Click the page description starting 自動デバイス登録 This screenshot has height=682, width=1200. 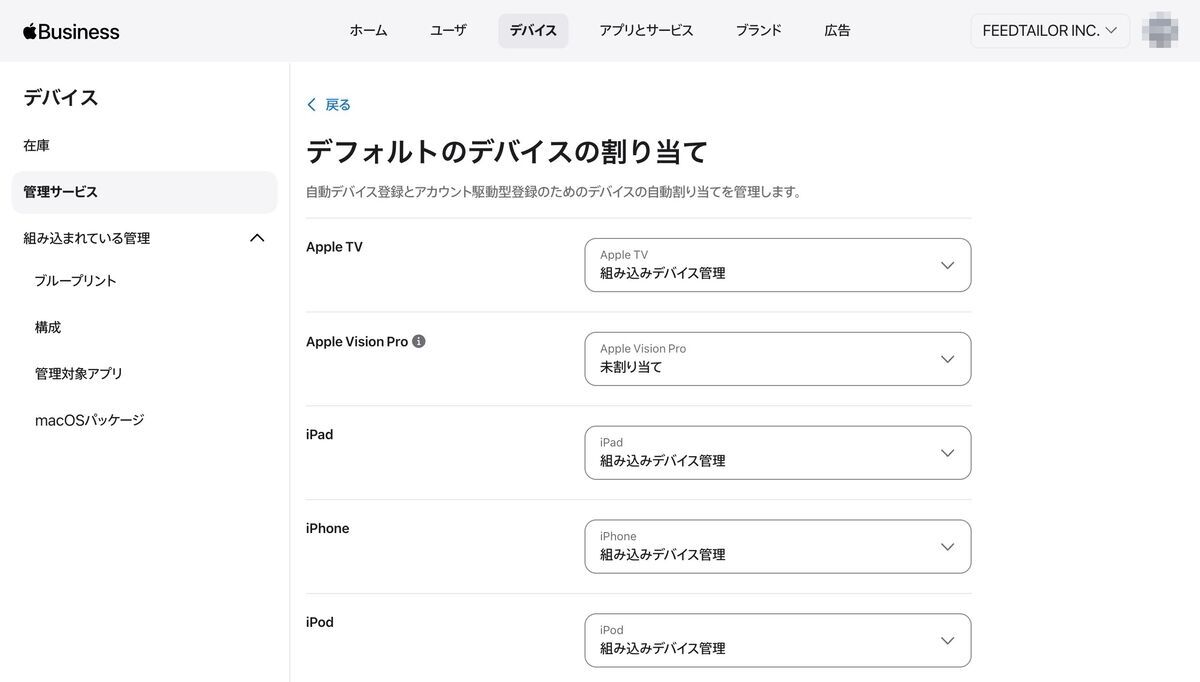click(555, 192)
